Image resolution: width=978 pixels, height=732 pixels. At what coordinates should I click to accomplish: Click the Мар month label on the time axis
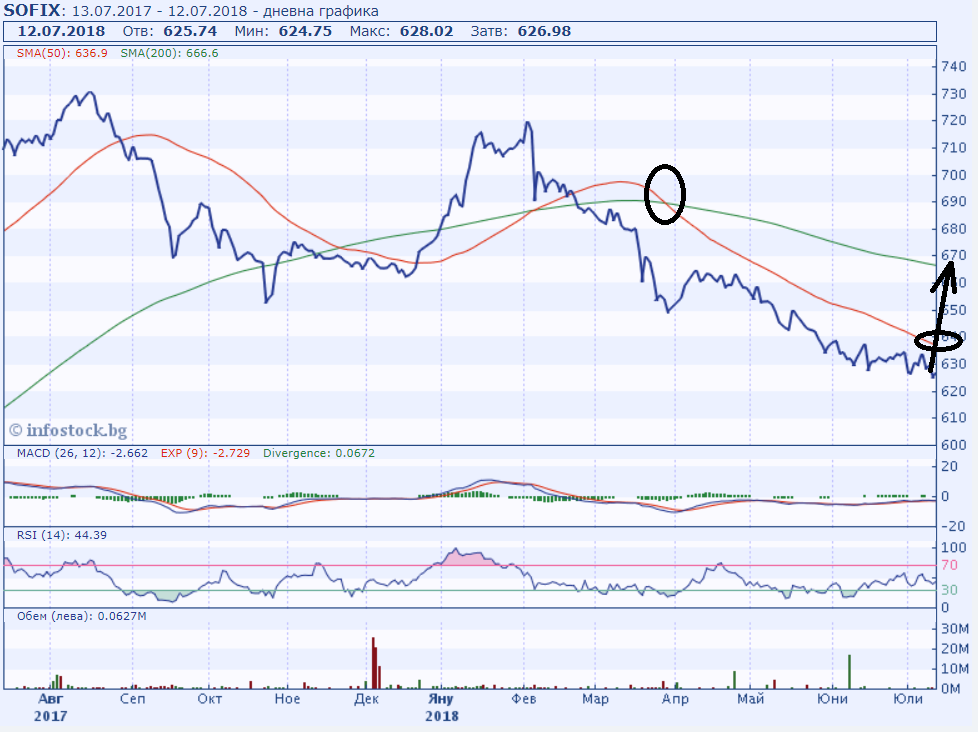tap(596, 698)
